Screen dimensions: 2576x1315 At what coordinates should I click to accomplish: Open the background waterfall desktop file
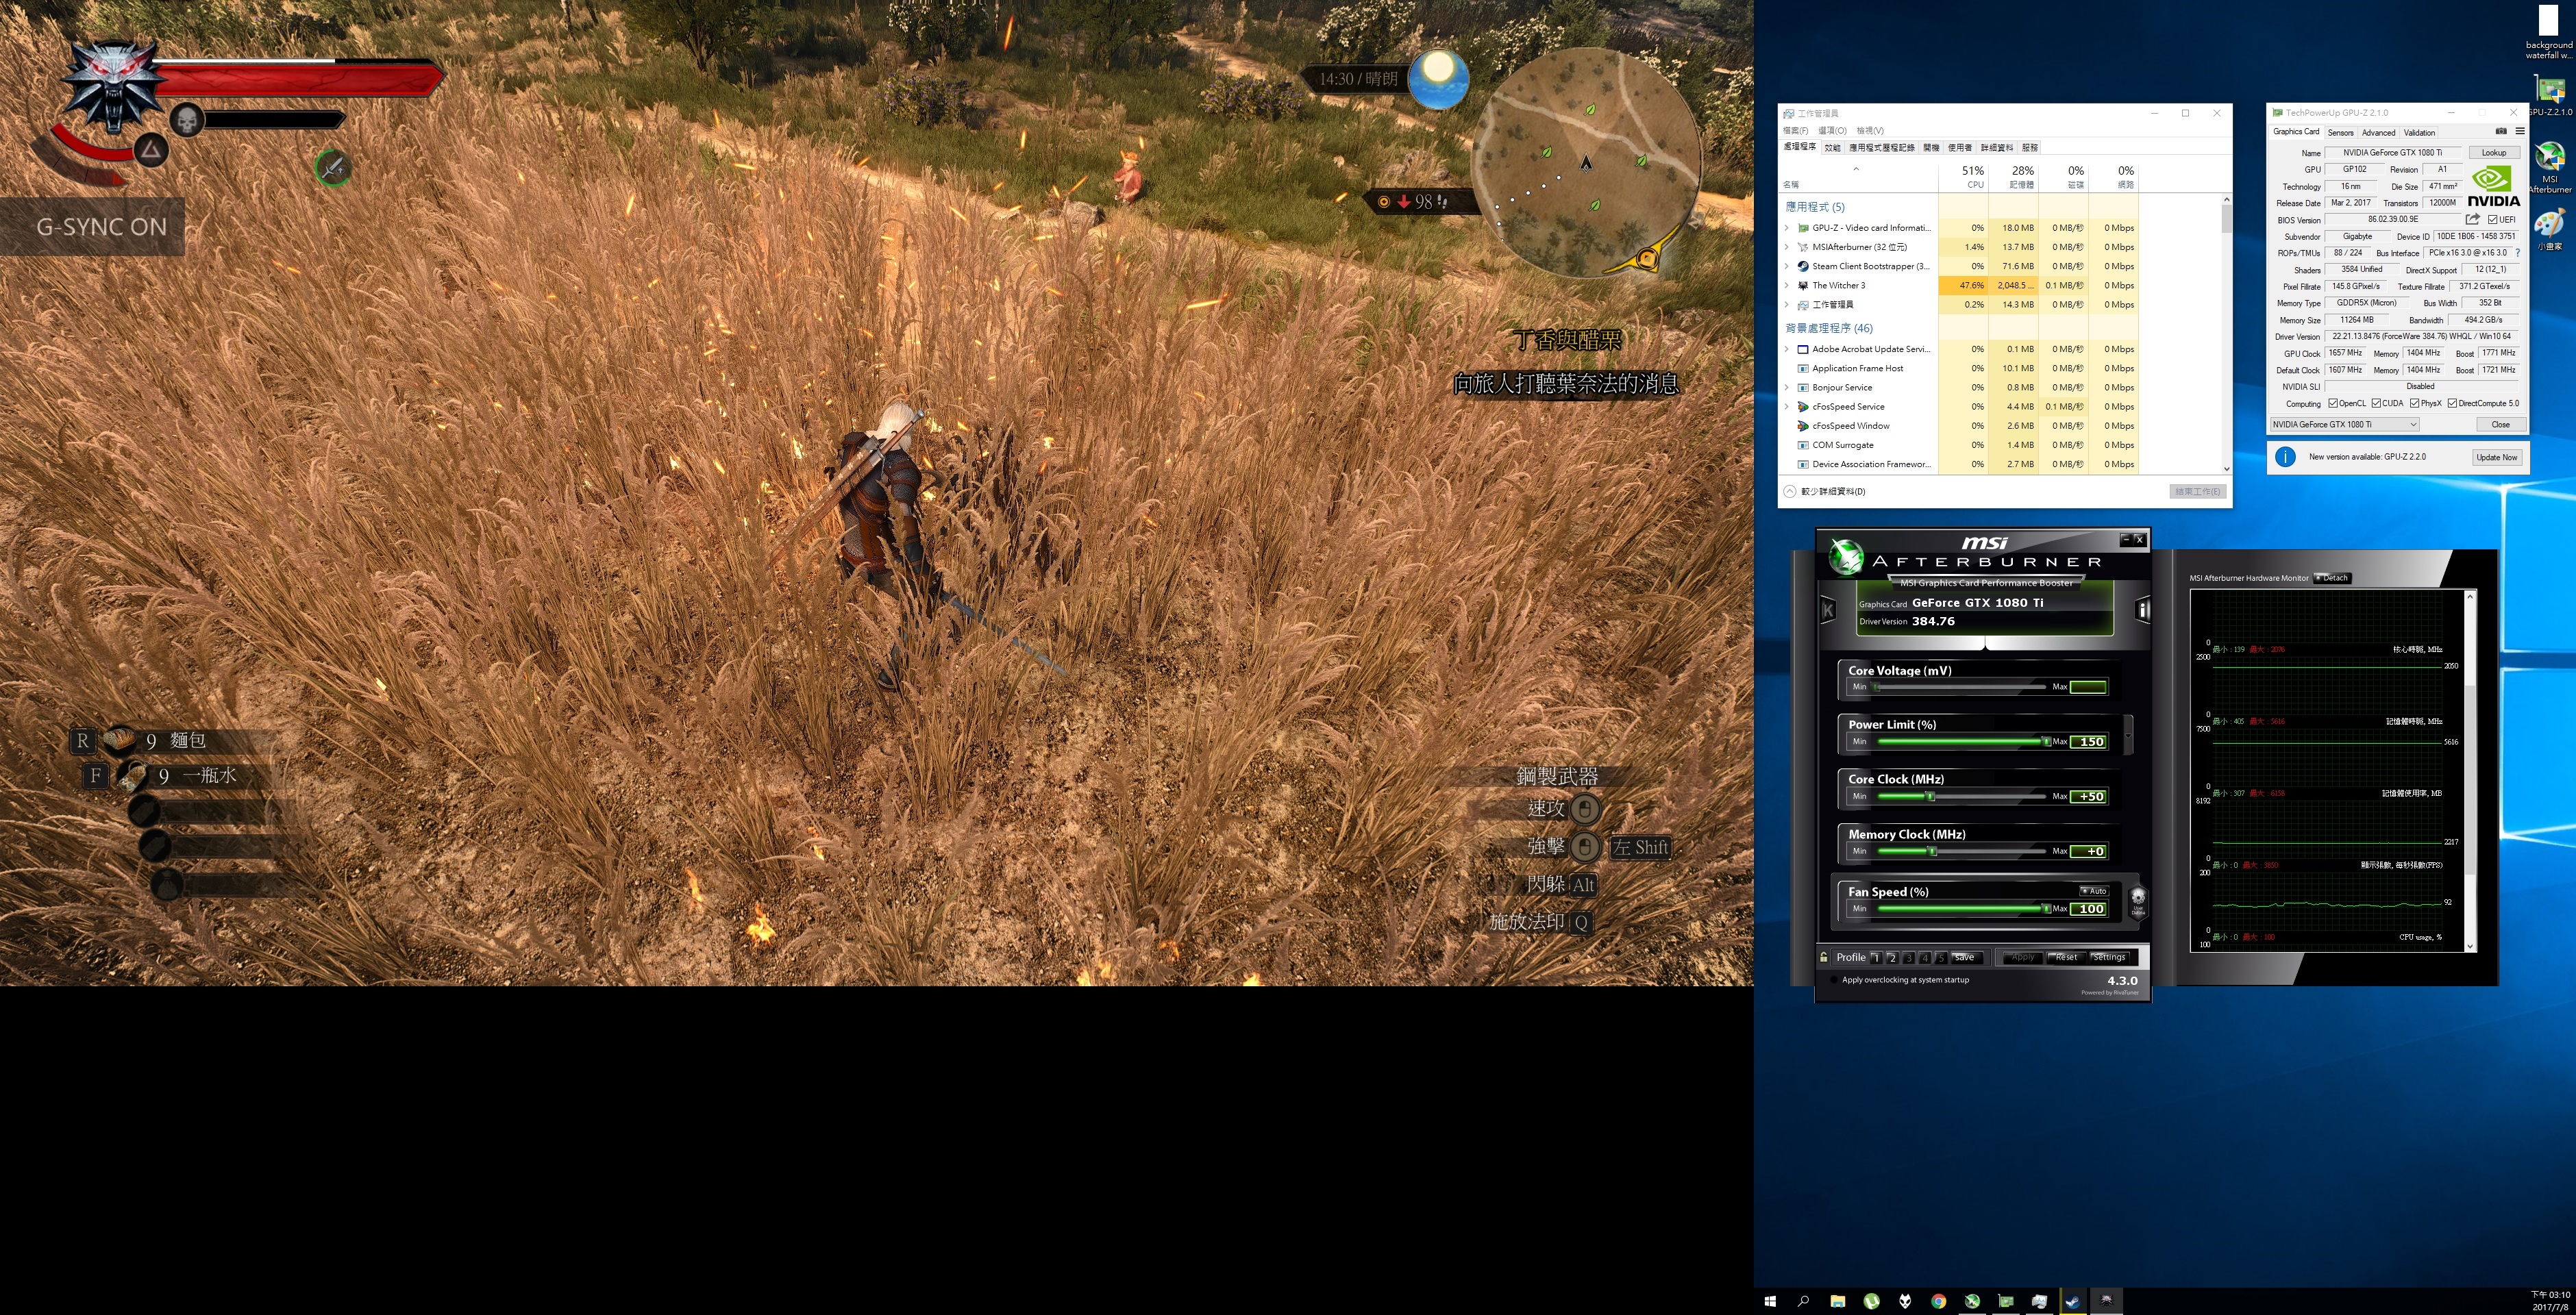2549,33
